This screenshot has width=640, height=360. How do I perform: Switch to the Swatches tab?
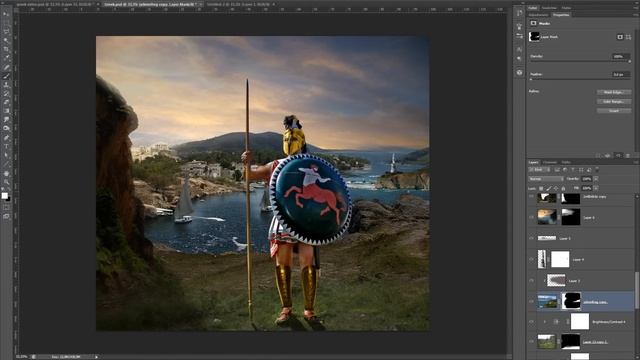click(549, 8)
